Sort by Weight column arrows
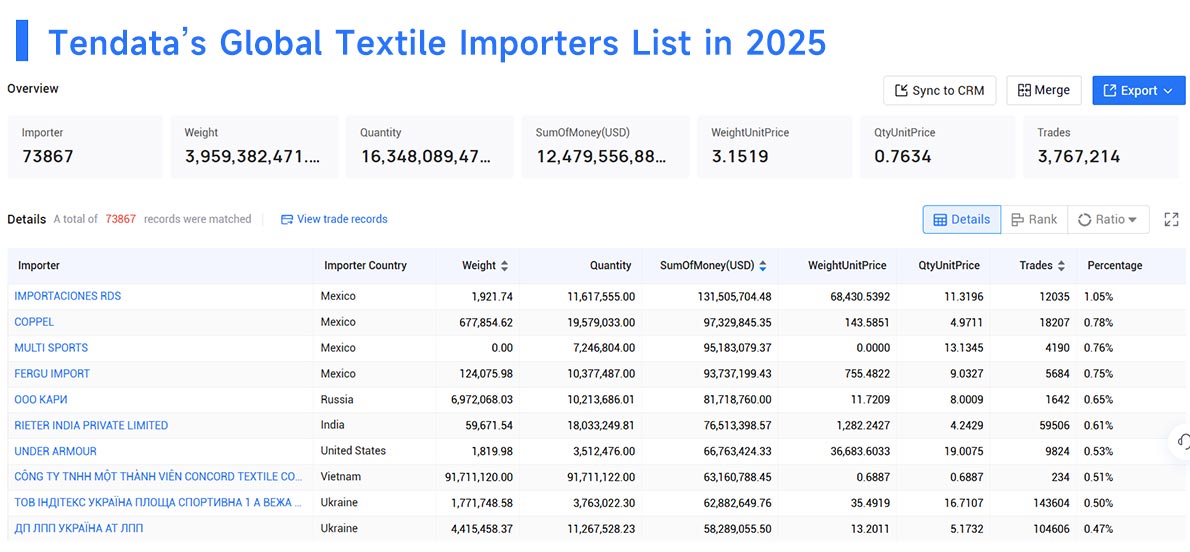The width and height of the screenshot is (1190, 552). [x=505, y=266]
